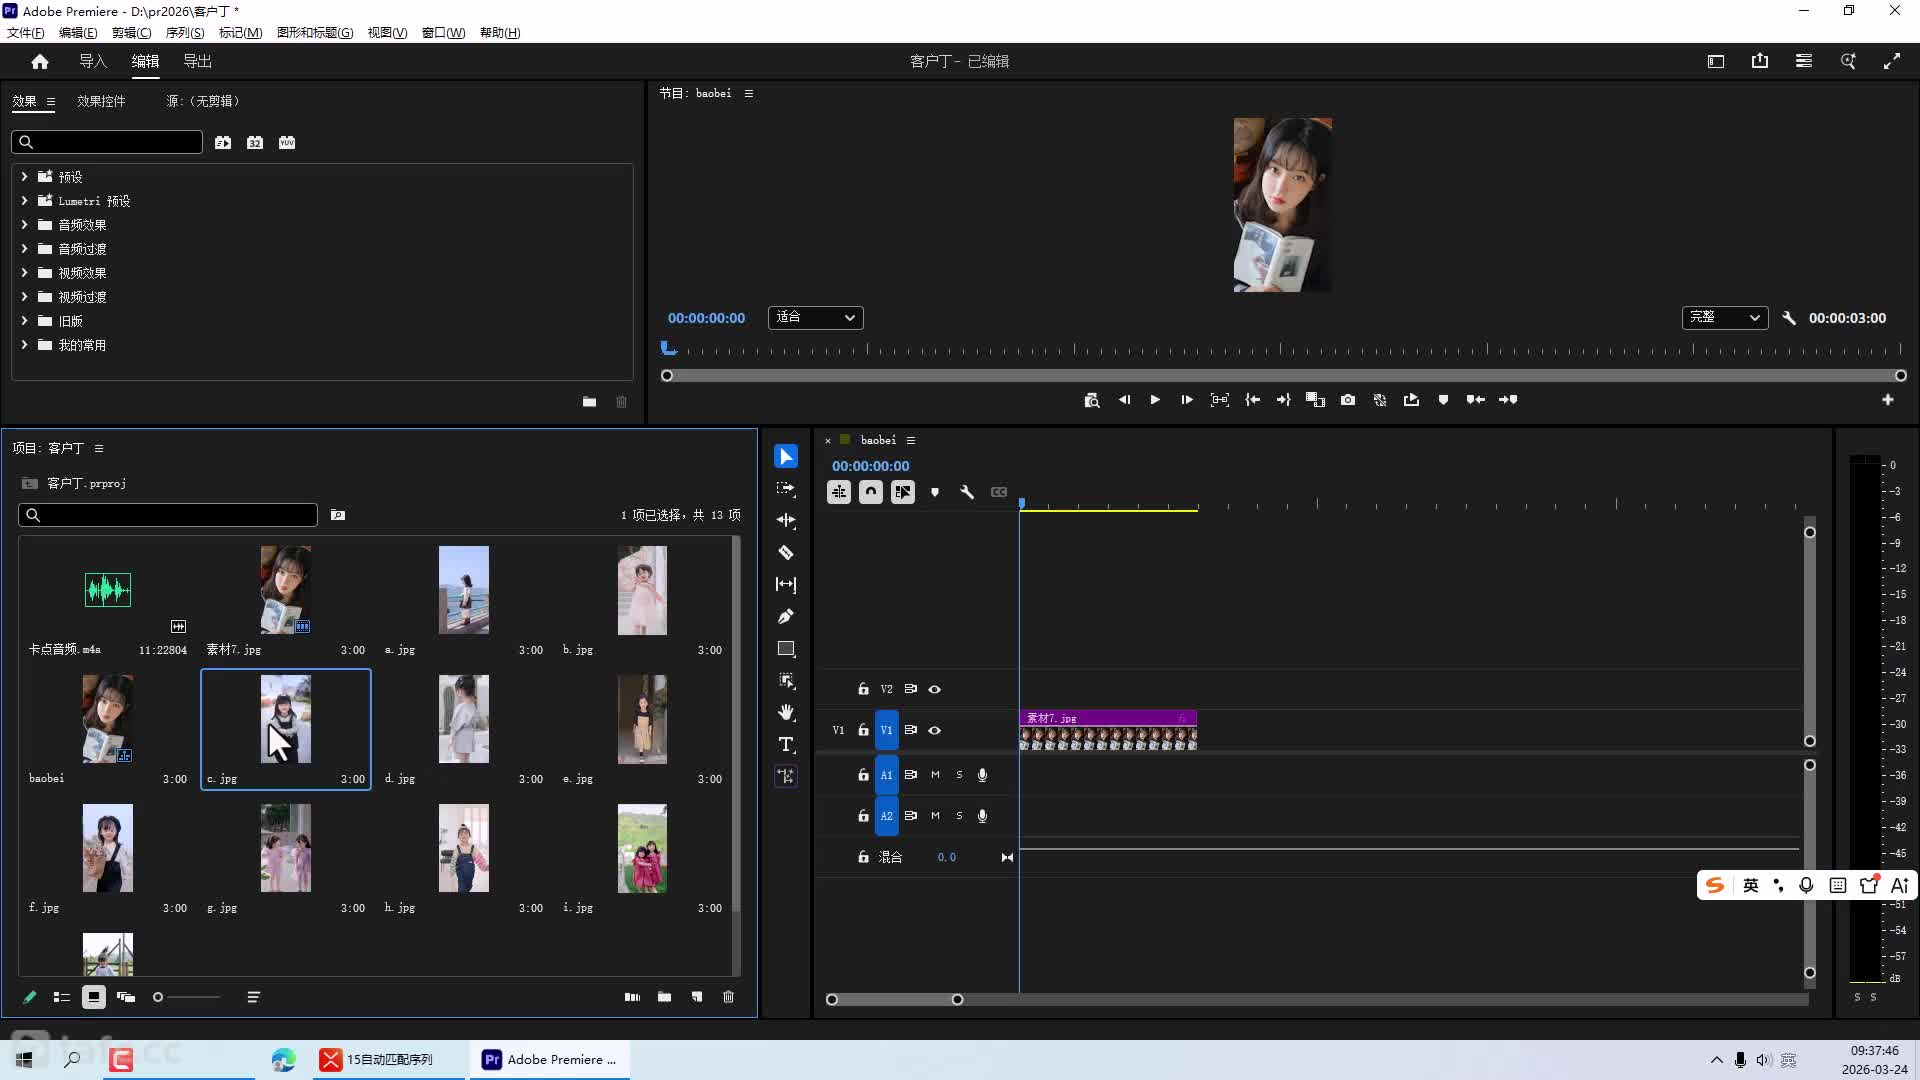Click the Delete trash icon in Project panel
The width and height of the screenshot is (1920, 1080).
tap(728, 997)
